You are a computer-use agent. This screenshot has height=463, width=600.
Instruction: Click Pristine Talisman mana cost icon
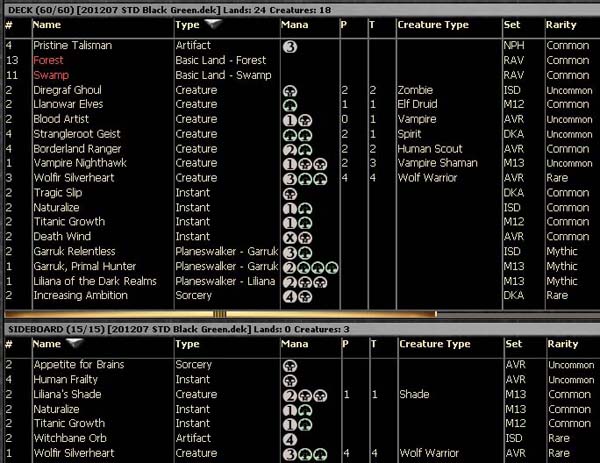pyautogui.click(x=290, y=47)
